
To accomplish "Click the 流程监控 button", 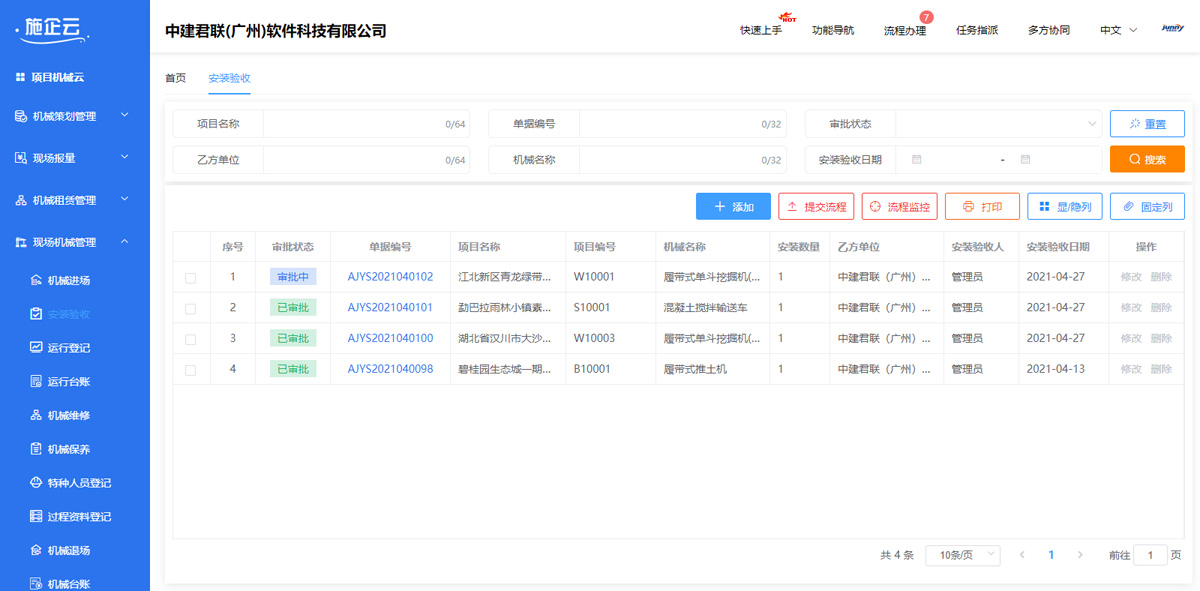I will click(x=900, y=207).
